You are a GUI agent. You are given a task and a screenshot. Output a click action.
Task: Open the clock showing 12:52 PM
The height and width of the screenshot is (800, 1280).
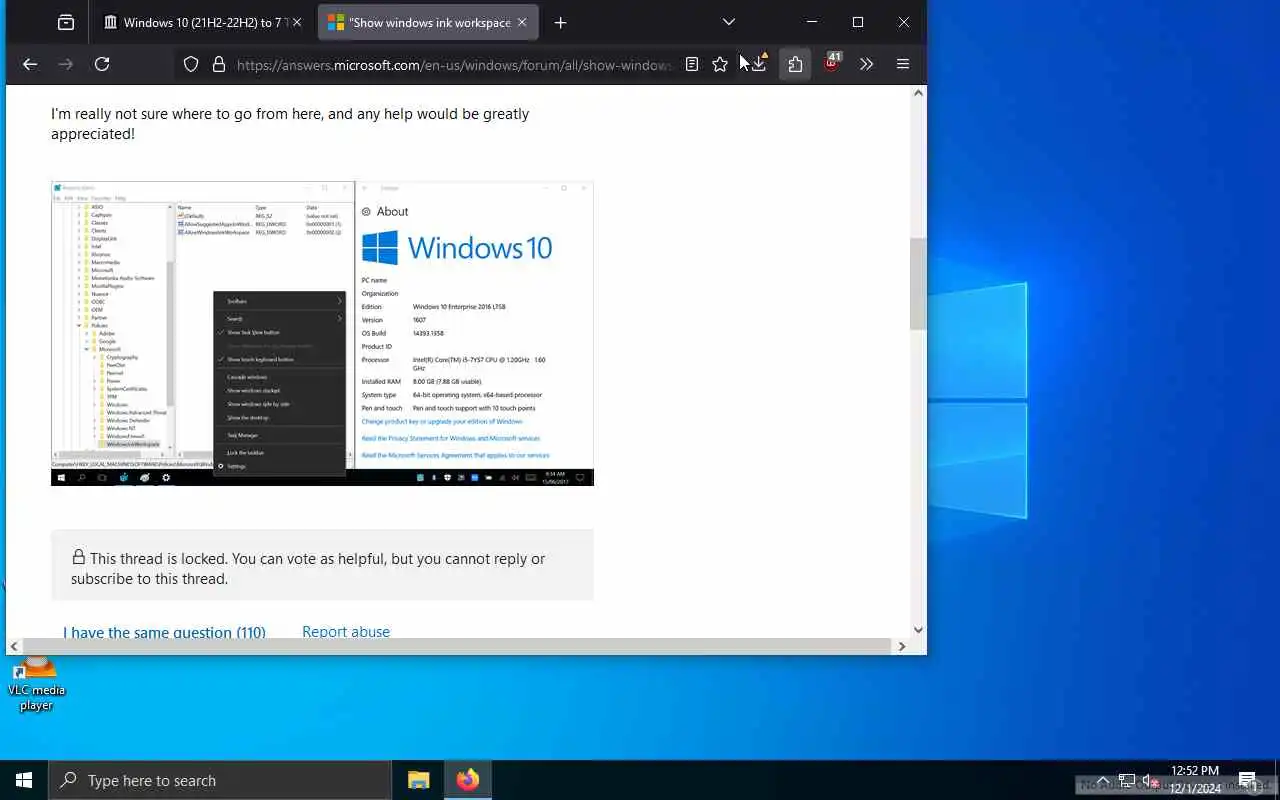1195,780
